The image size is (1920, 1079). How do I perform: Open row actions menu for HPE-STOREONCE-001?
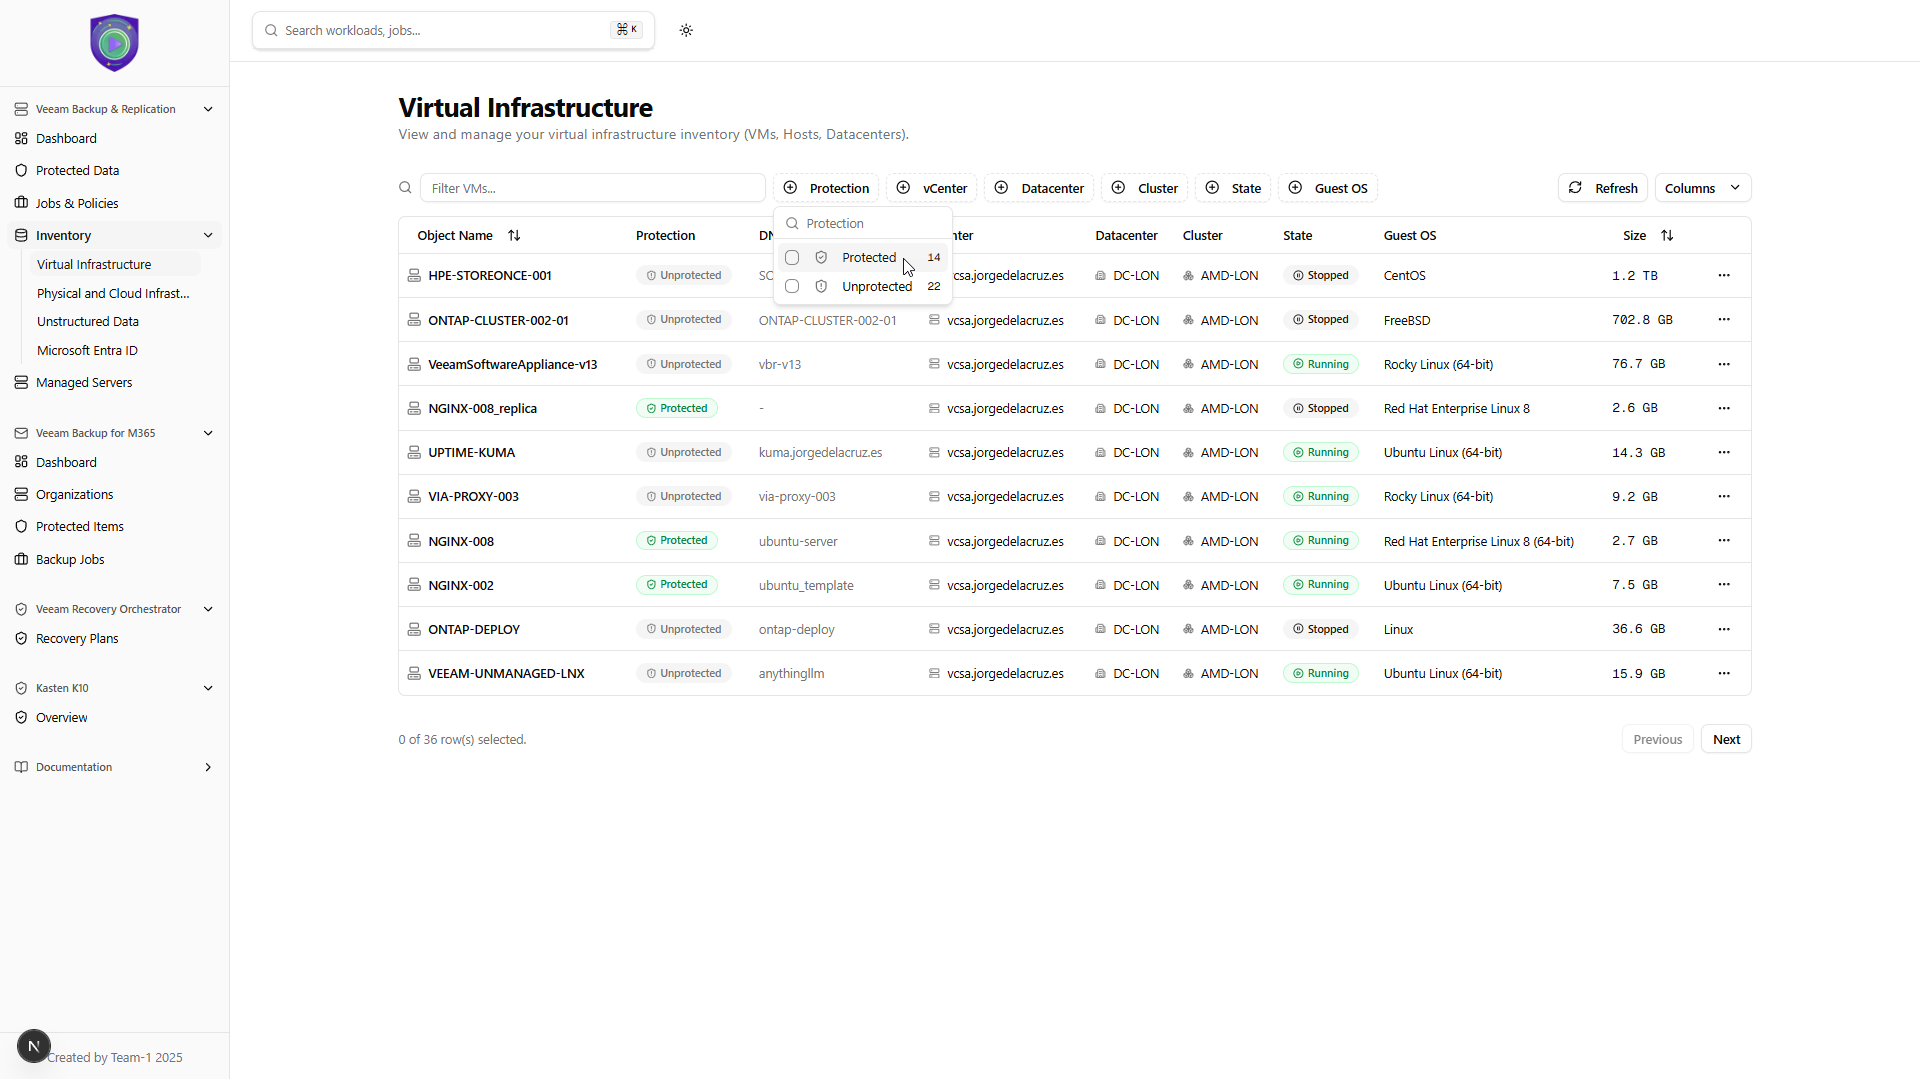tap(1724, 275)
